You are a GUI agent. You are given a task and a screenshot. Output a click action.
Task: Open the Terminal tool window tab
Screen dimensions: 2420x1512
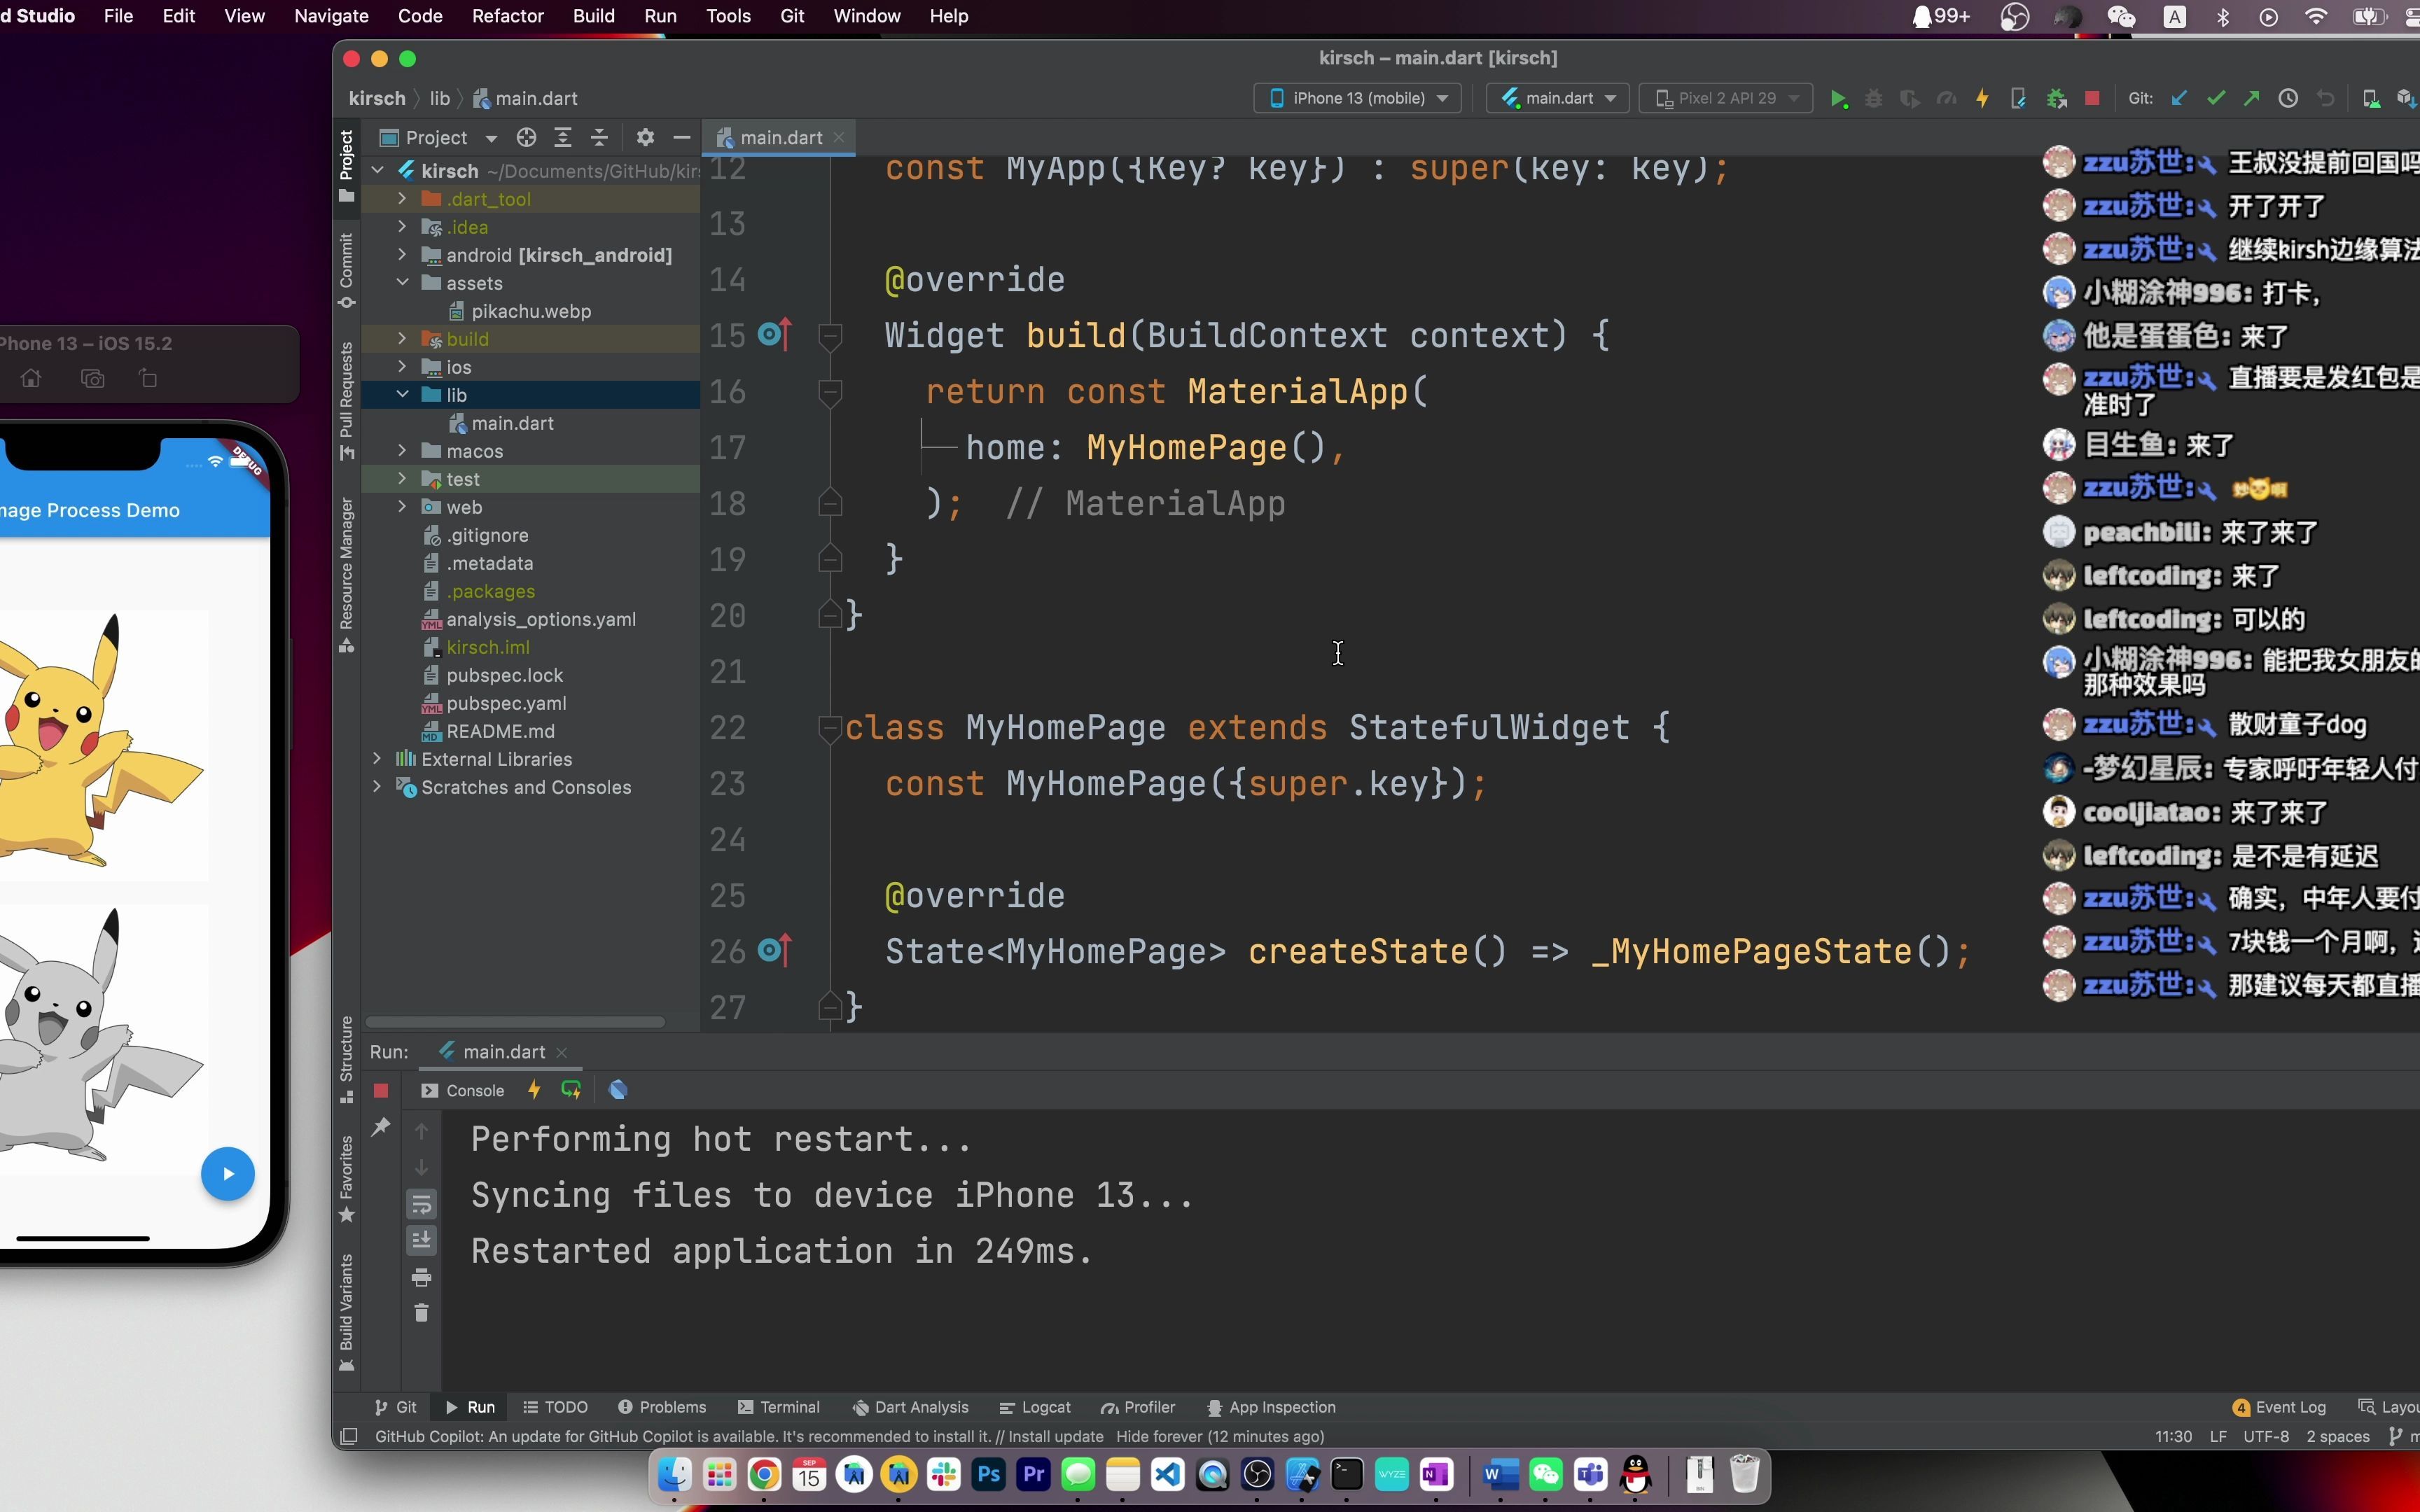pyautogui.click(x=778, y=1407)
